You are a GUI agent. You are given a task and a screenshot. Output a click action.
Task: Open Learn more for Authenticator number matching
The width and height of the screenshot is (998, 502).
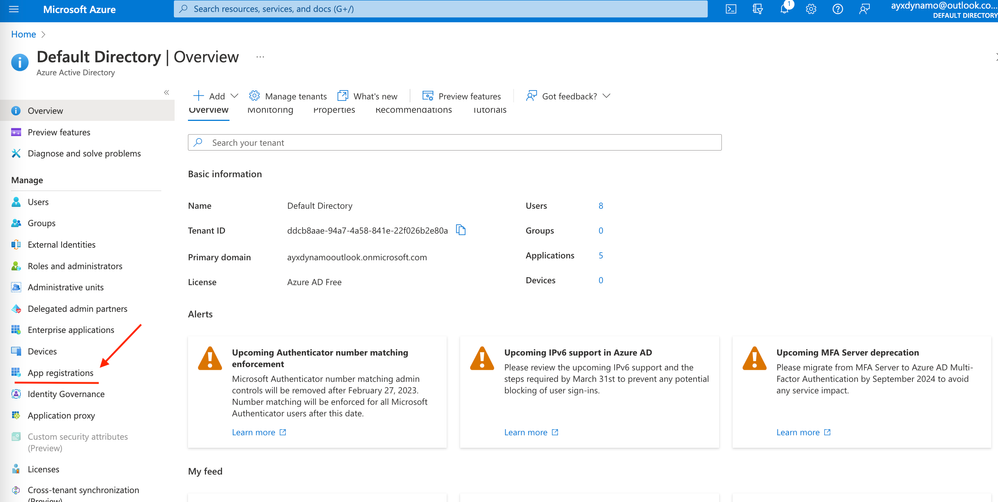[x=259, y=432]
